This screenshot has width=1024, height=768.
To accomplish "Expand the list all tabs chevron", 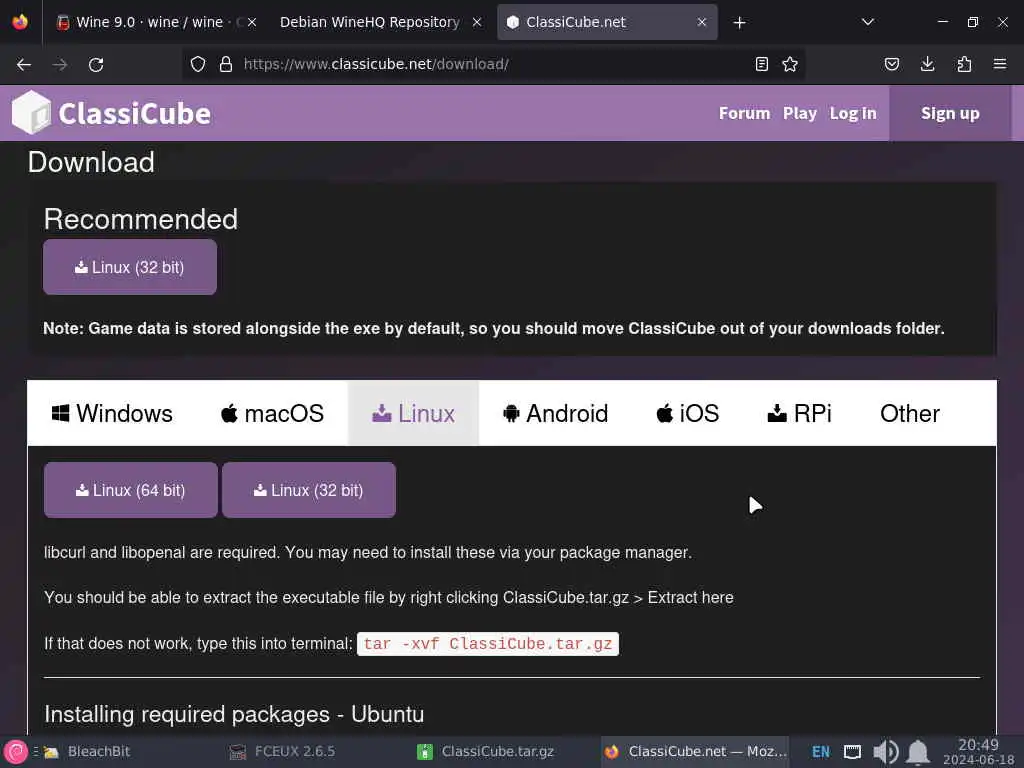I will (x=868, y=22).
